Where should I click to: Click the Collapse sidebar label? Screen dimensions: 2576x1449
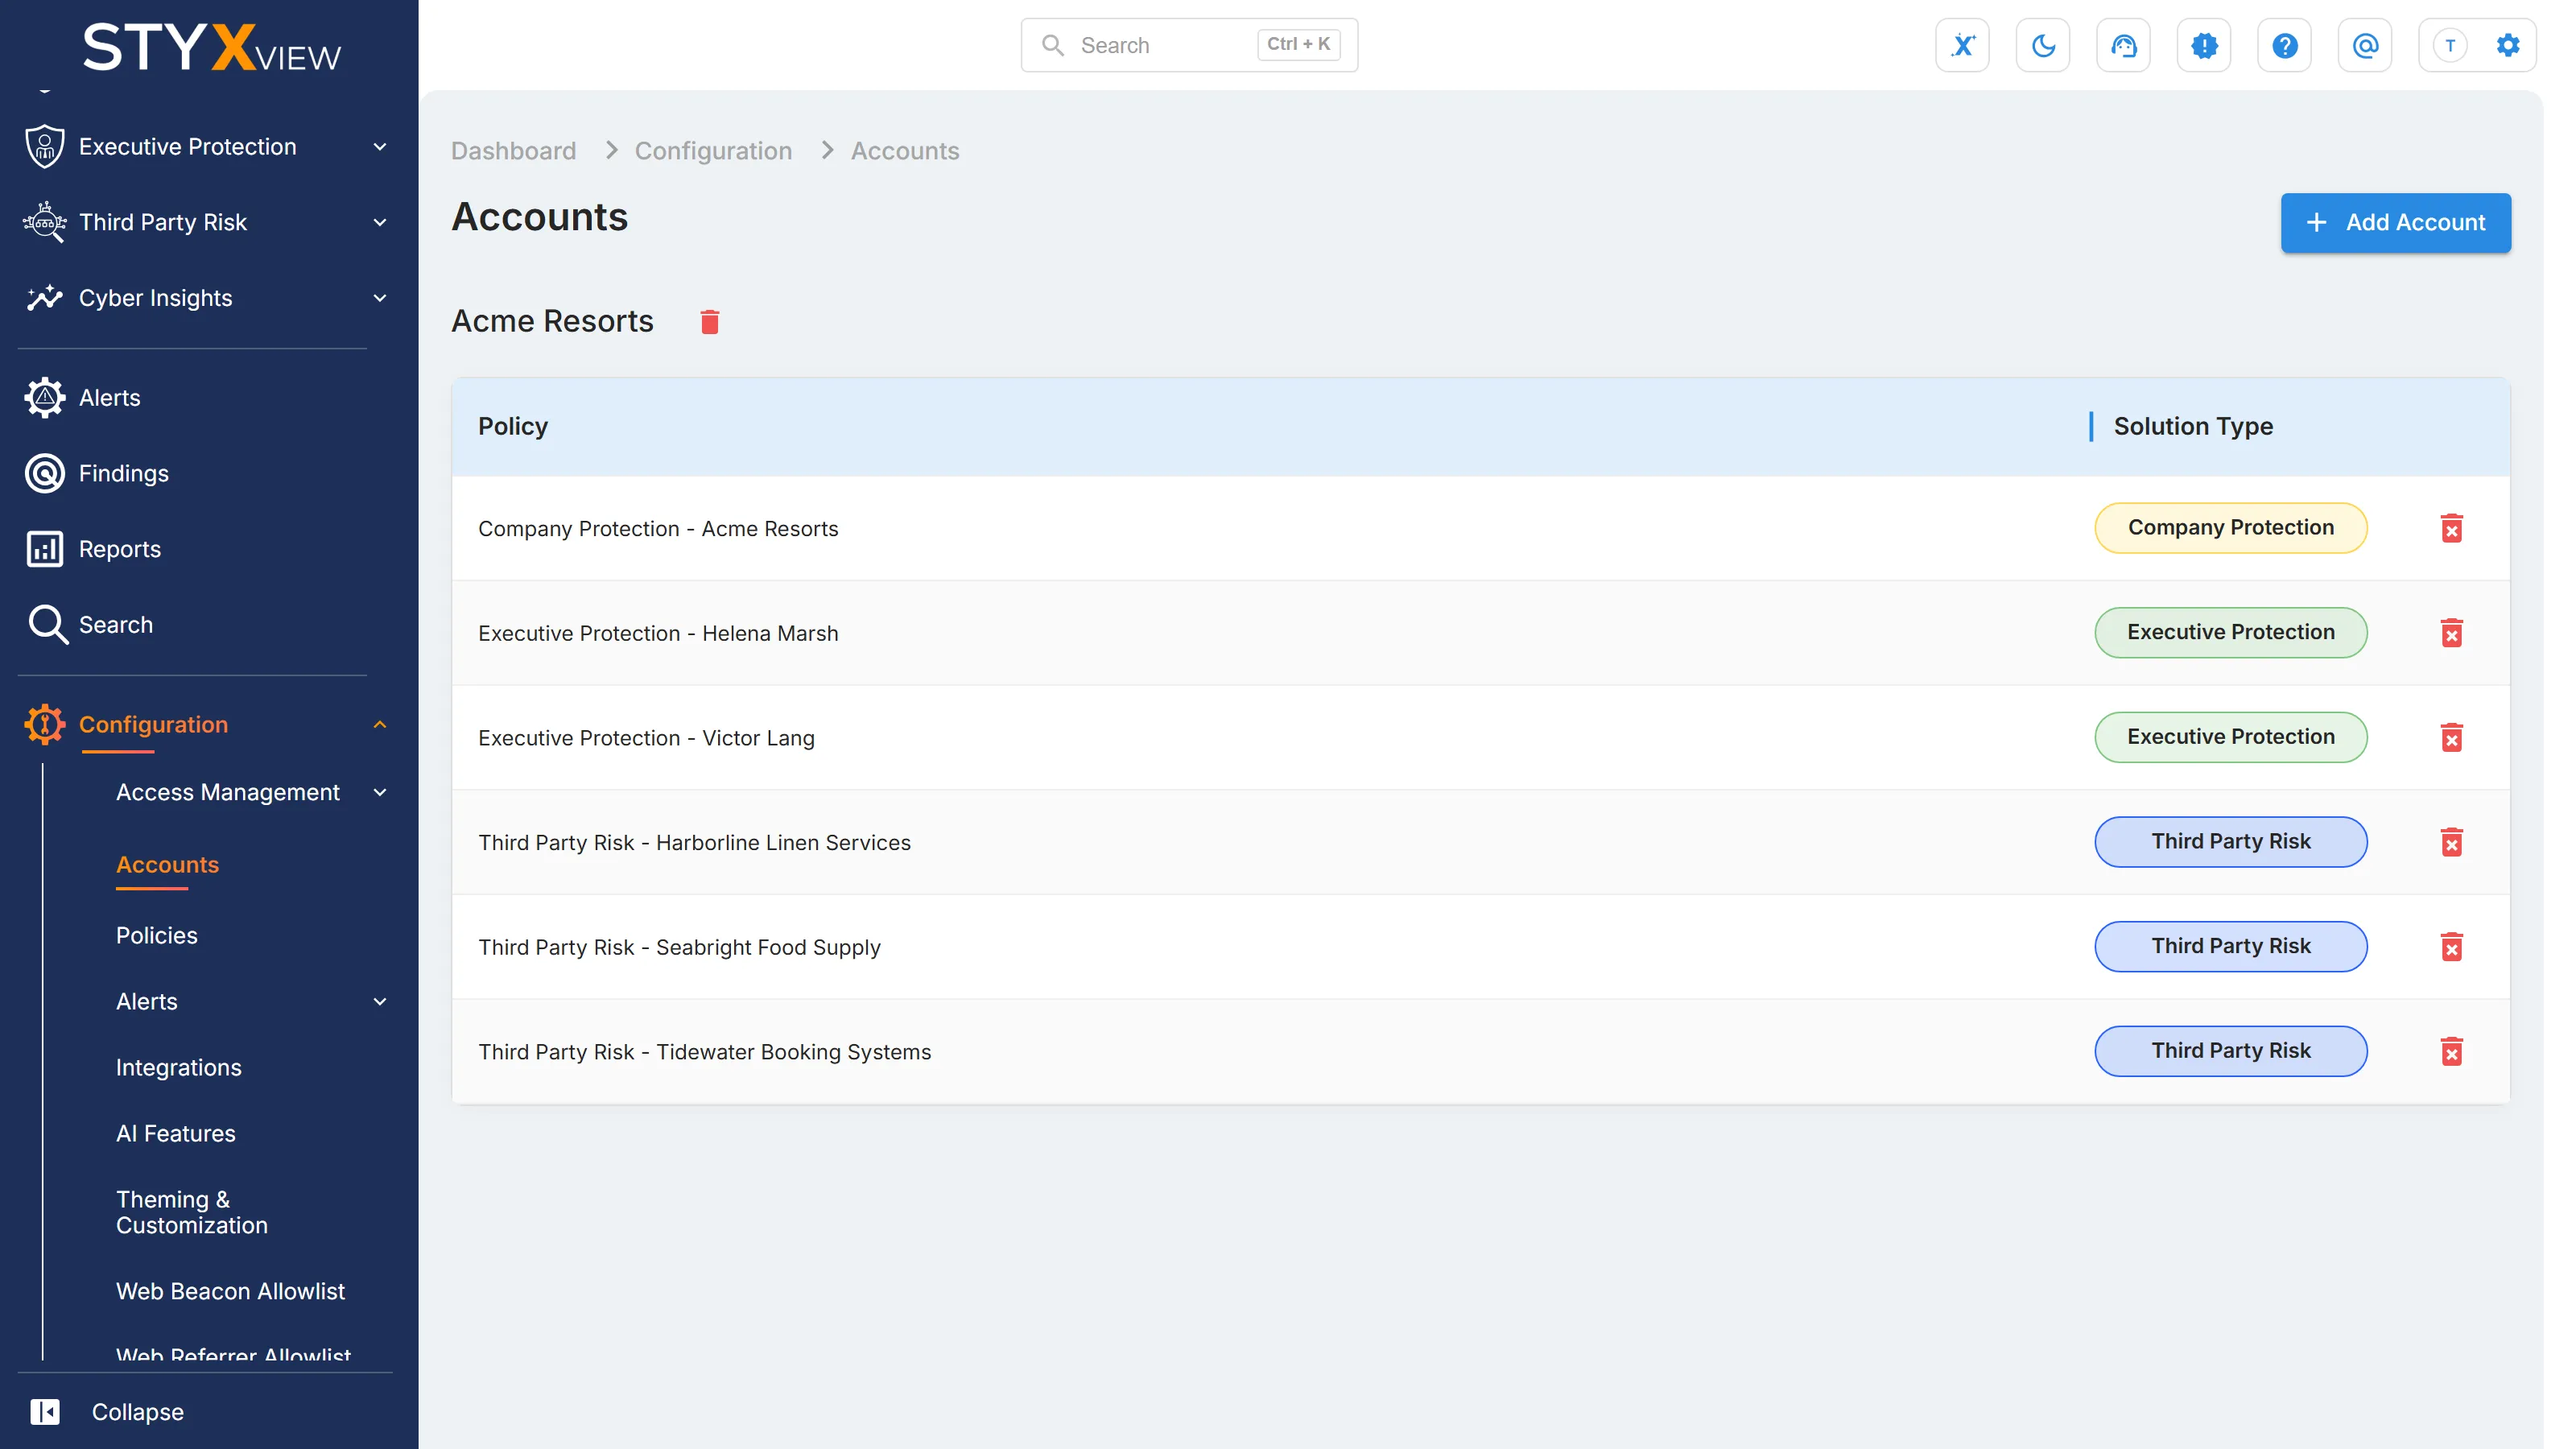[x=137, y=1411]
